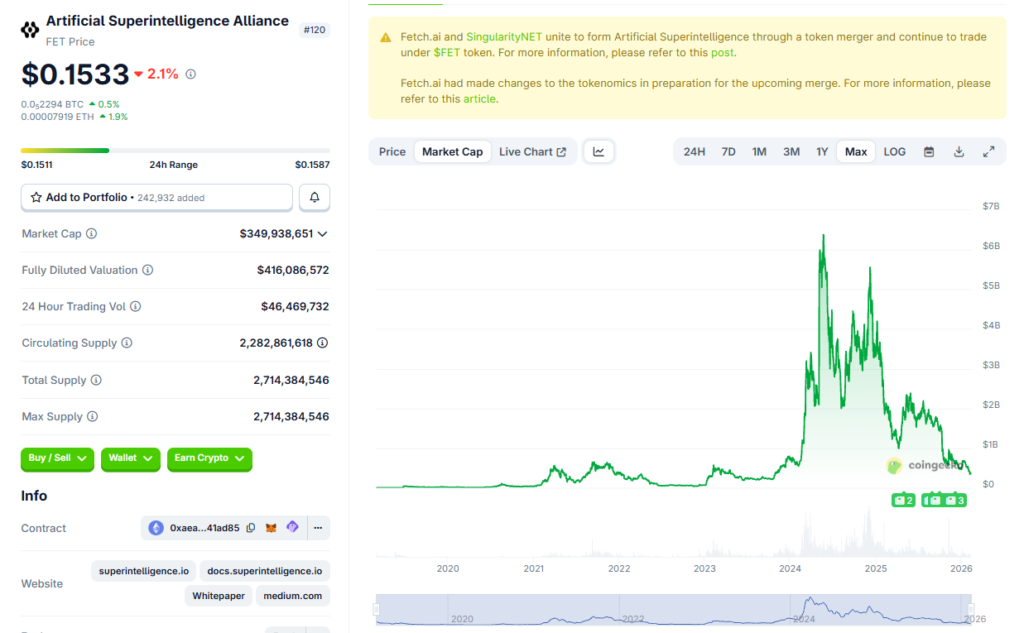
Task: Open the Whitepaper link
Action: pyautogui.click(x=218, y=596)
